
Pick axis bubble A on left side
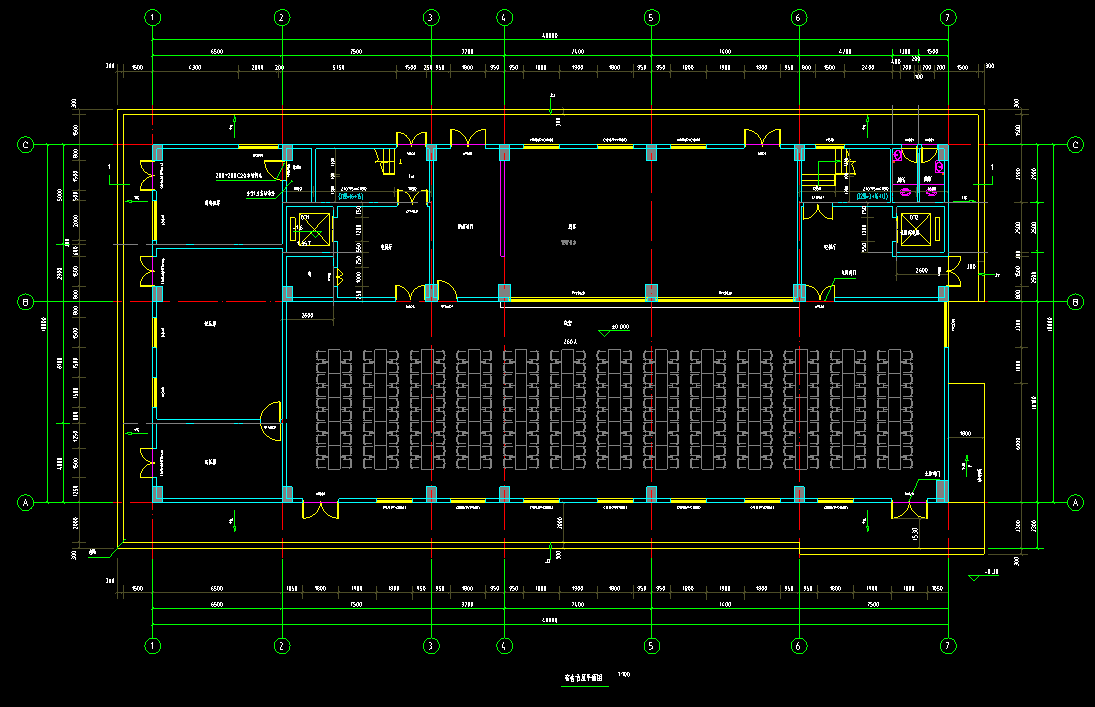click(x=27, y=502)
